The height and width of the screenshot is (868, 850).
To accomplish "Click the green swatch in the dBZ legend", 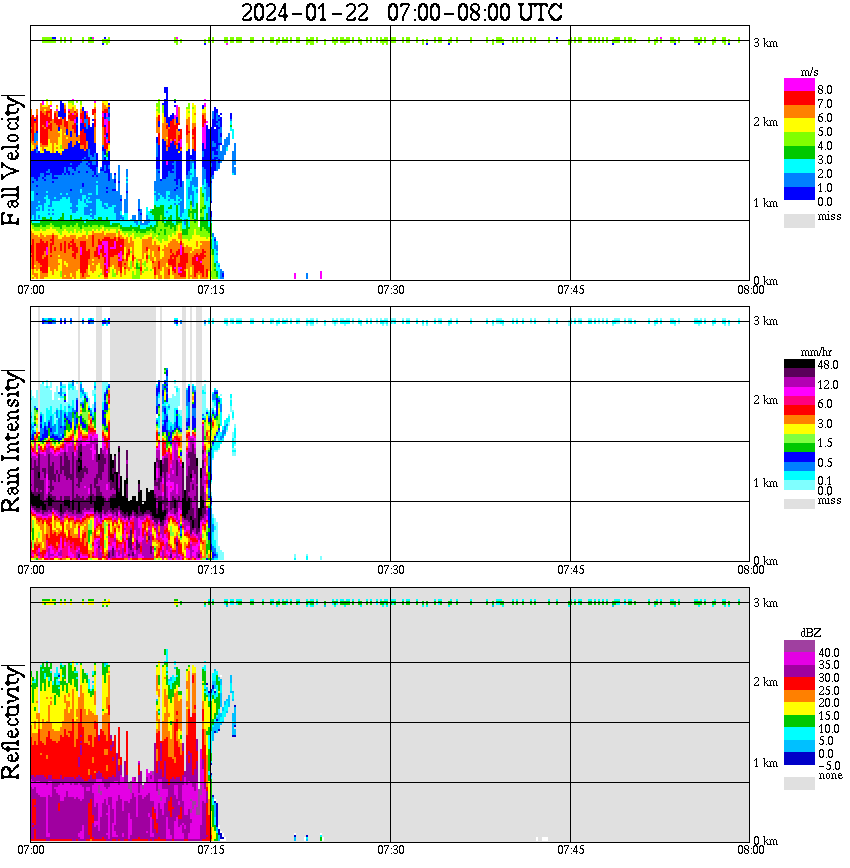I will (x=799, y=721).
